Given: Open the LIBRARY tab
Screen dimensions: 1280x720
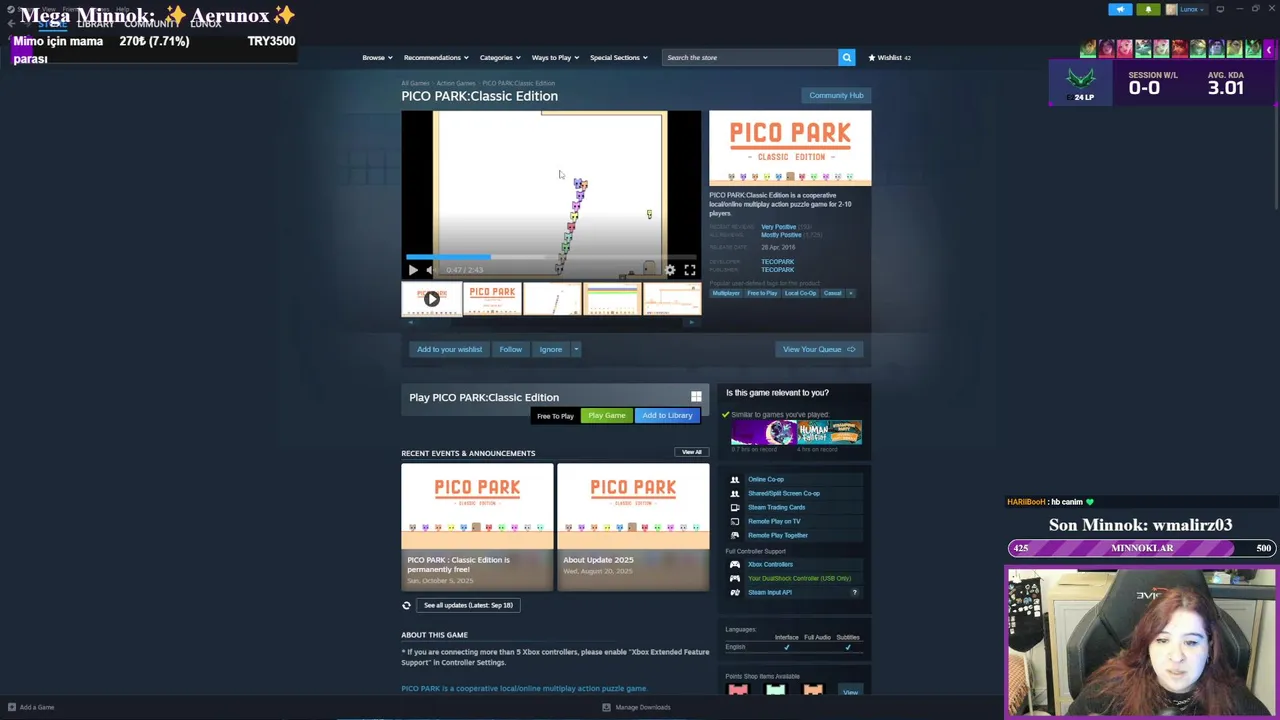Looking at the screenshot, I should pyautogui.click(x=95, y=24).
